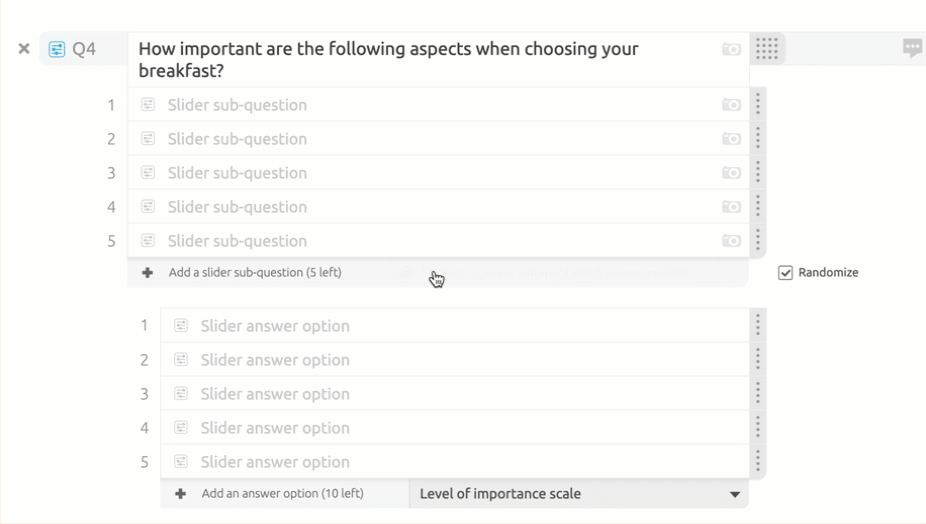Image resolution: width=926 pixels, height=524 pixels.
Task: Add a slider sub-question
Action: [x=254, y=272]
